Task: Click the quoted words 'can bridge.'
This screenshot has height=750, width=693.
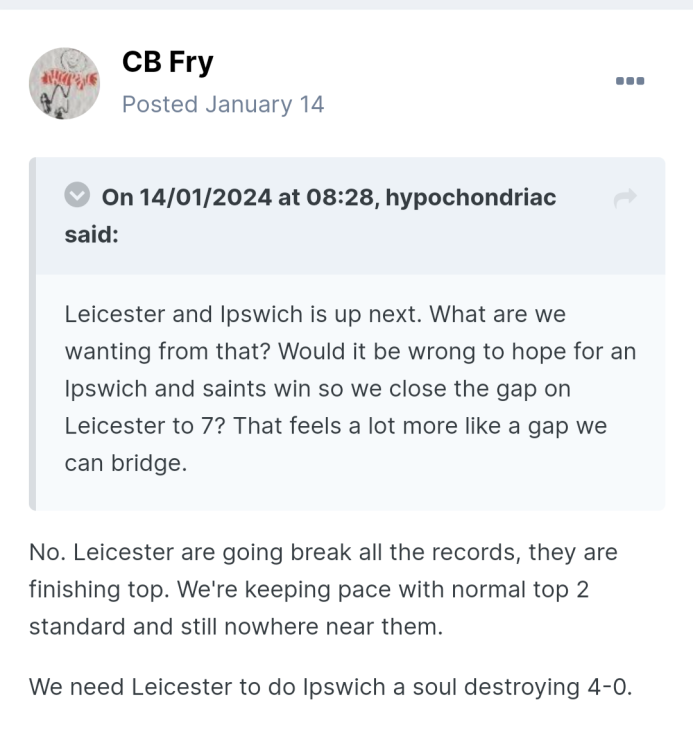Action: 126,464
